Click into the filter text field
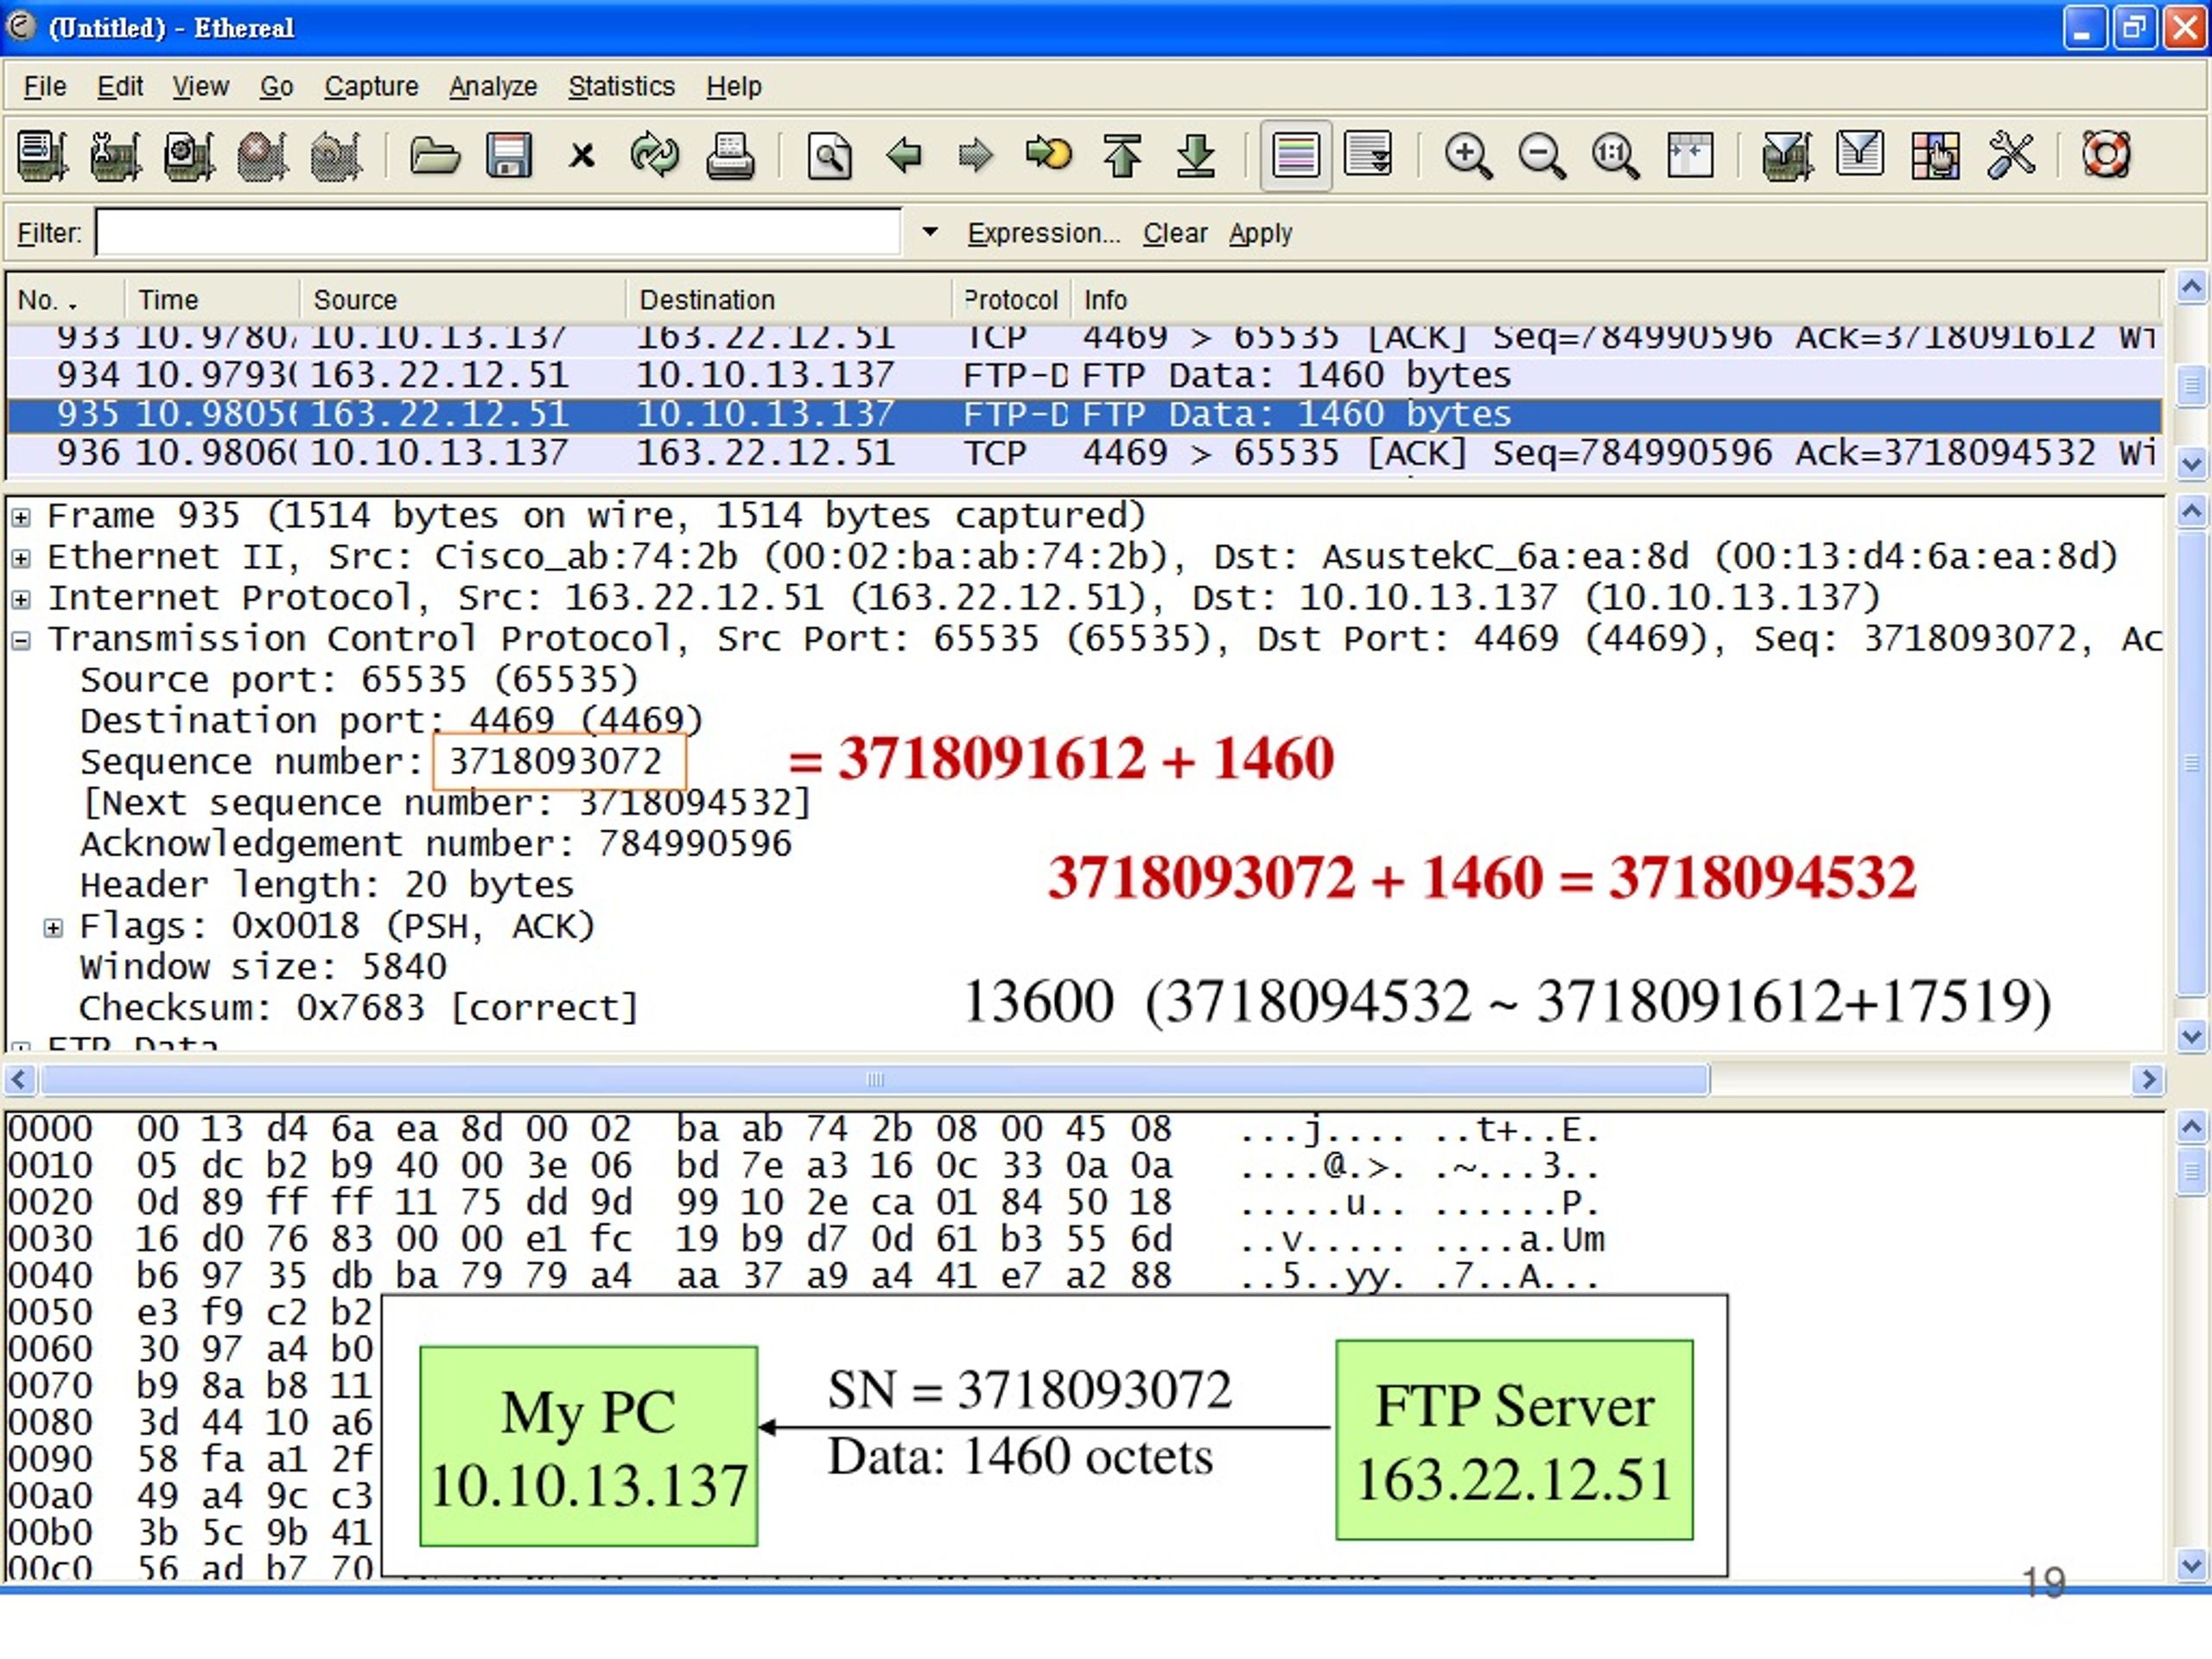Viewport: 2212px width, 1659px height. point(498,232)
